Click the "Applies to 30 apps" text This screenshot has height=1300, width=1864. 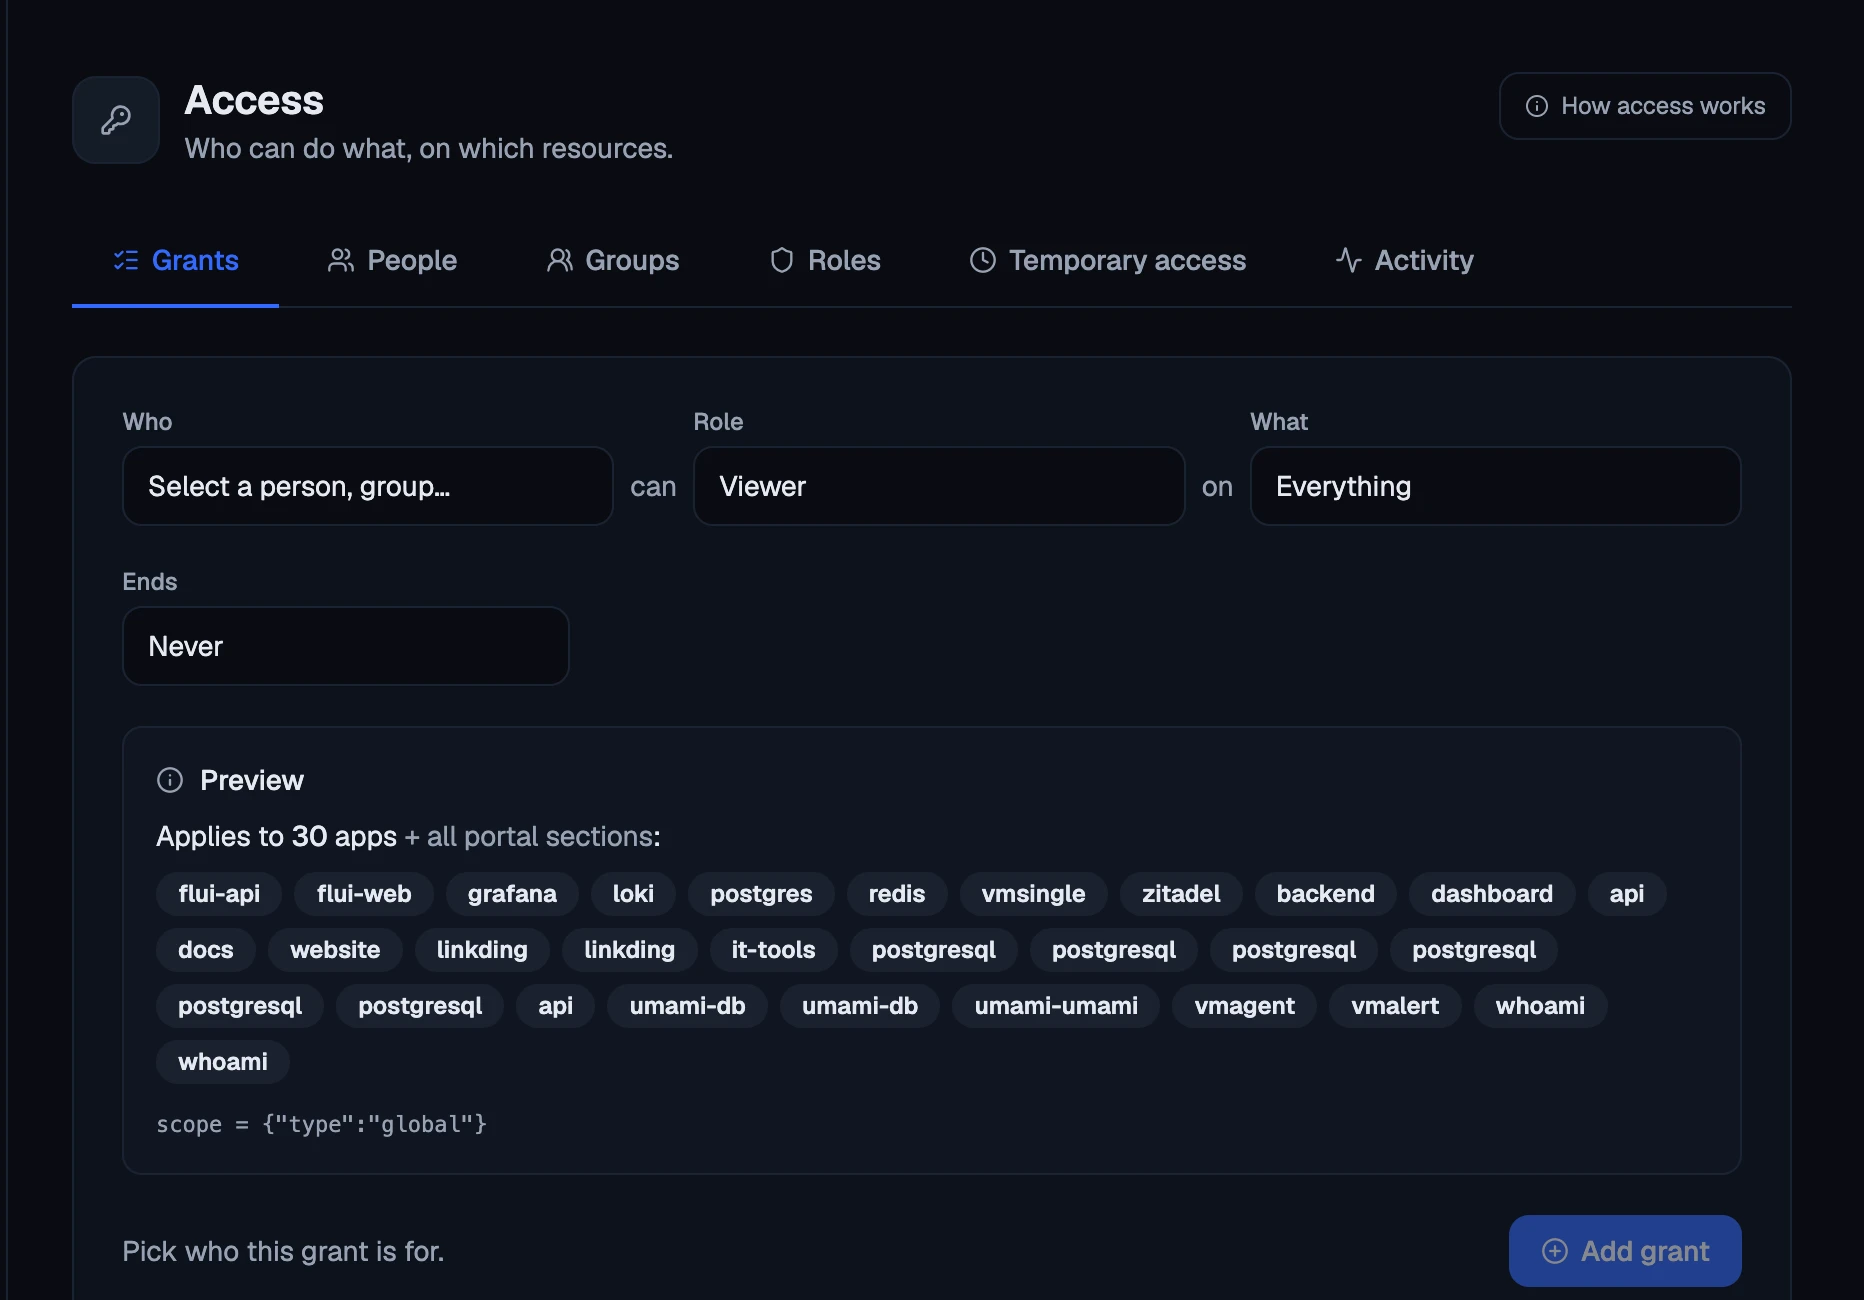click(x=277, y=836)
